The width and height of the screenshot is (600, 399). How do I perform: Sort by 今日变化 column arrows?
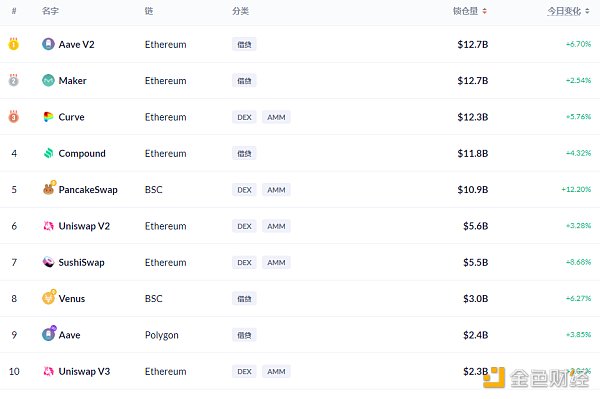587,11
